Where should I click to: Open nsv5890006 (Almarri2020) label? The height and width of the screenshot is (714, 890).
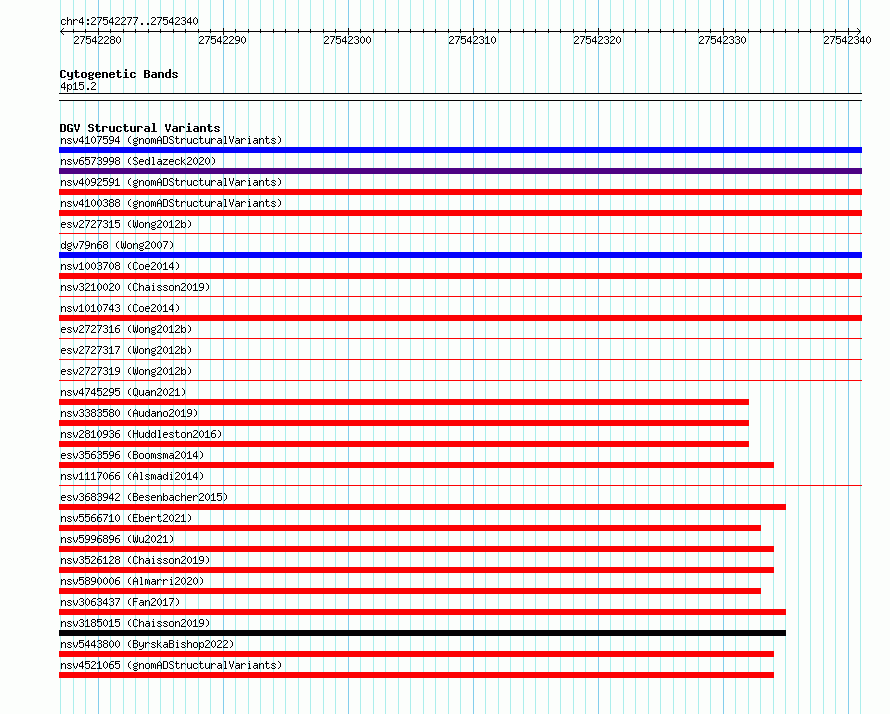(x=132, y=581)
